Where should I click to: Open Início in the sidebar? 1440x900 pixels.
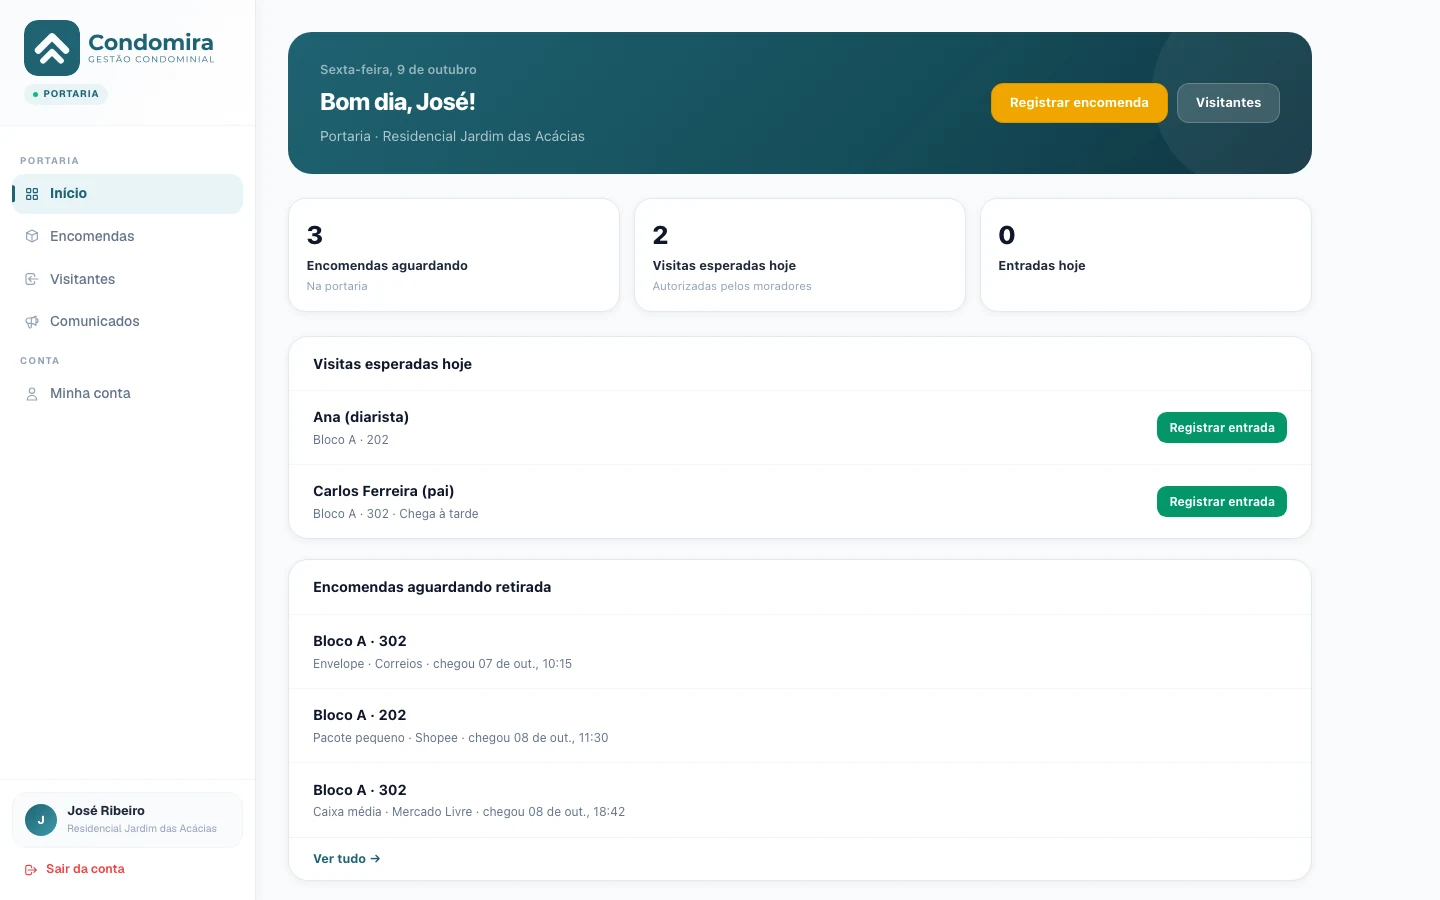[x=127, y=194]
